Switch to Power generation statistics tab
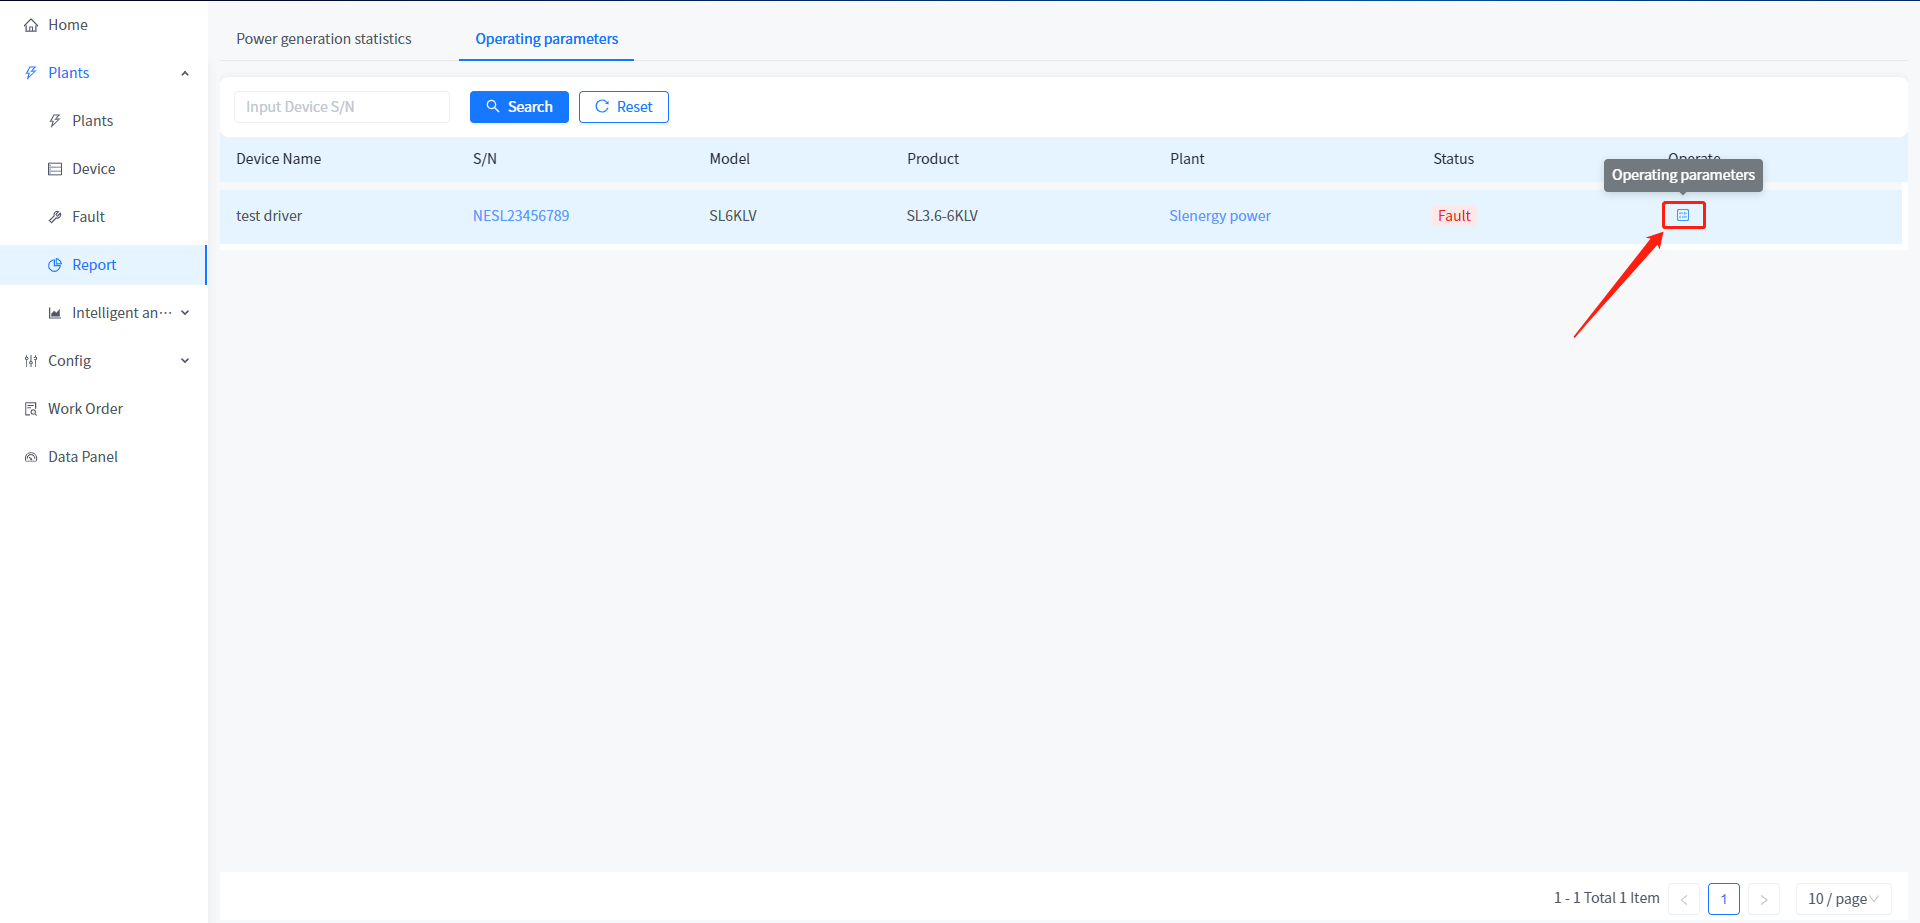Viewport: 1920px width, 923px height. pyautogui.click(x=323, y=39)
